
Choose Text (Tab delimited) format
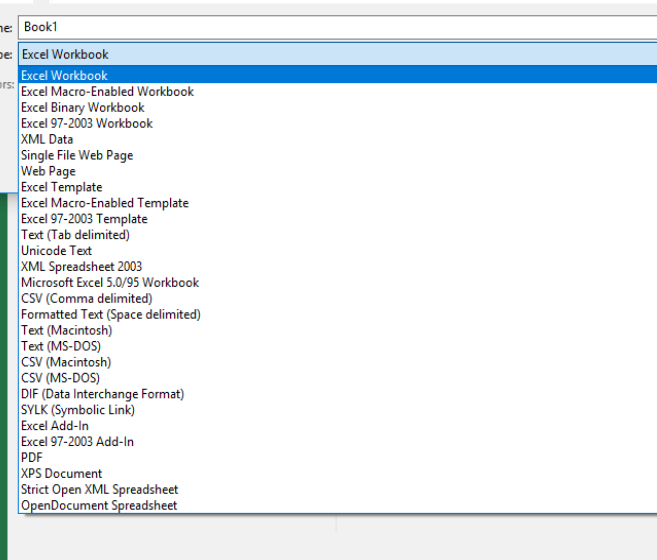point(338,235)
